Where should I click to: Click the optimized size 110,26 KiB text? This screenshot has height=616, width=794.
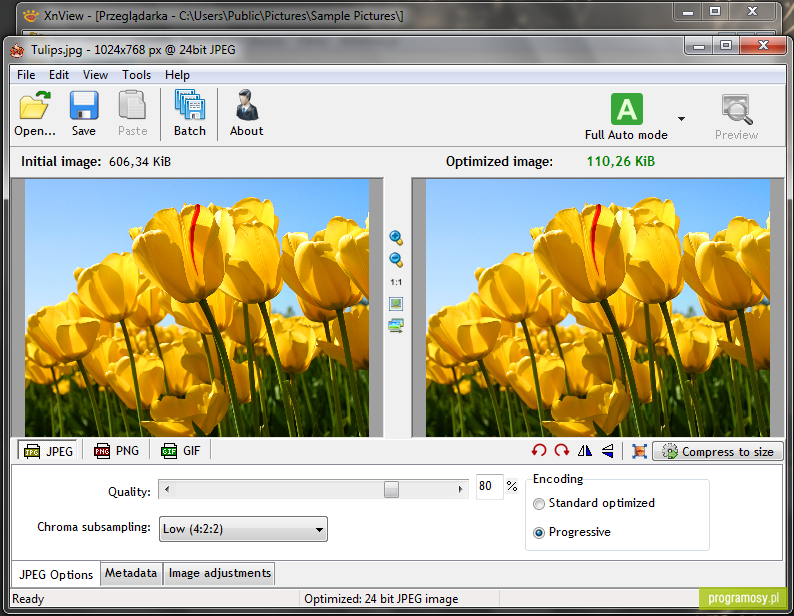pyautogui.click(x=621, y=162)
